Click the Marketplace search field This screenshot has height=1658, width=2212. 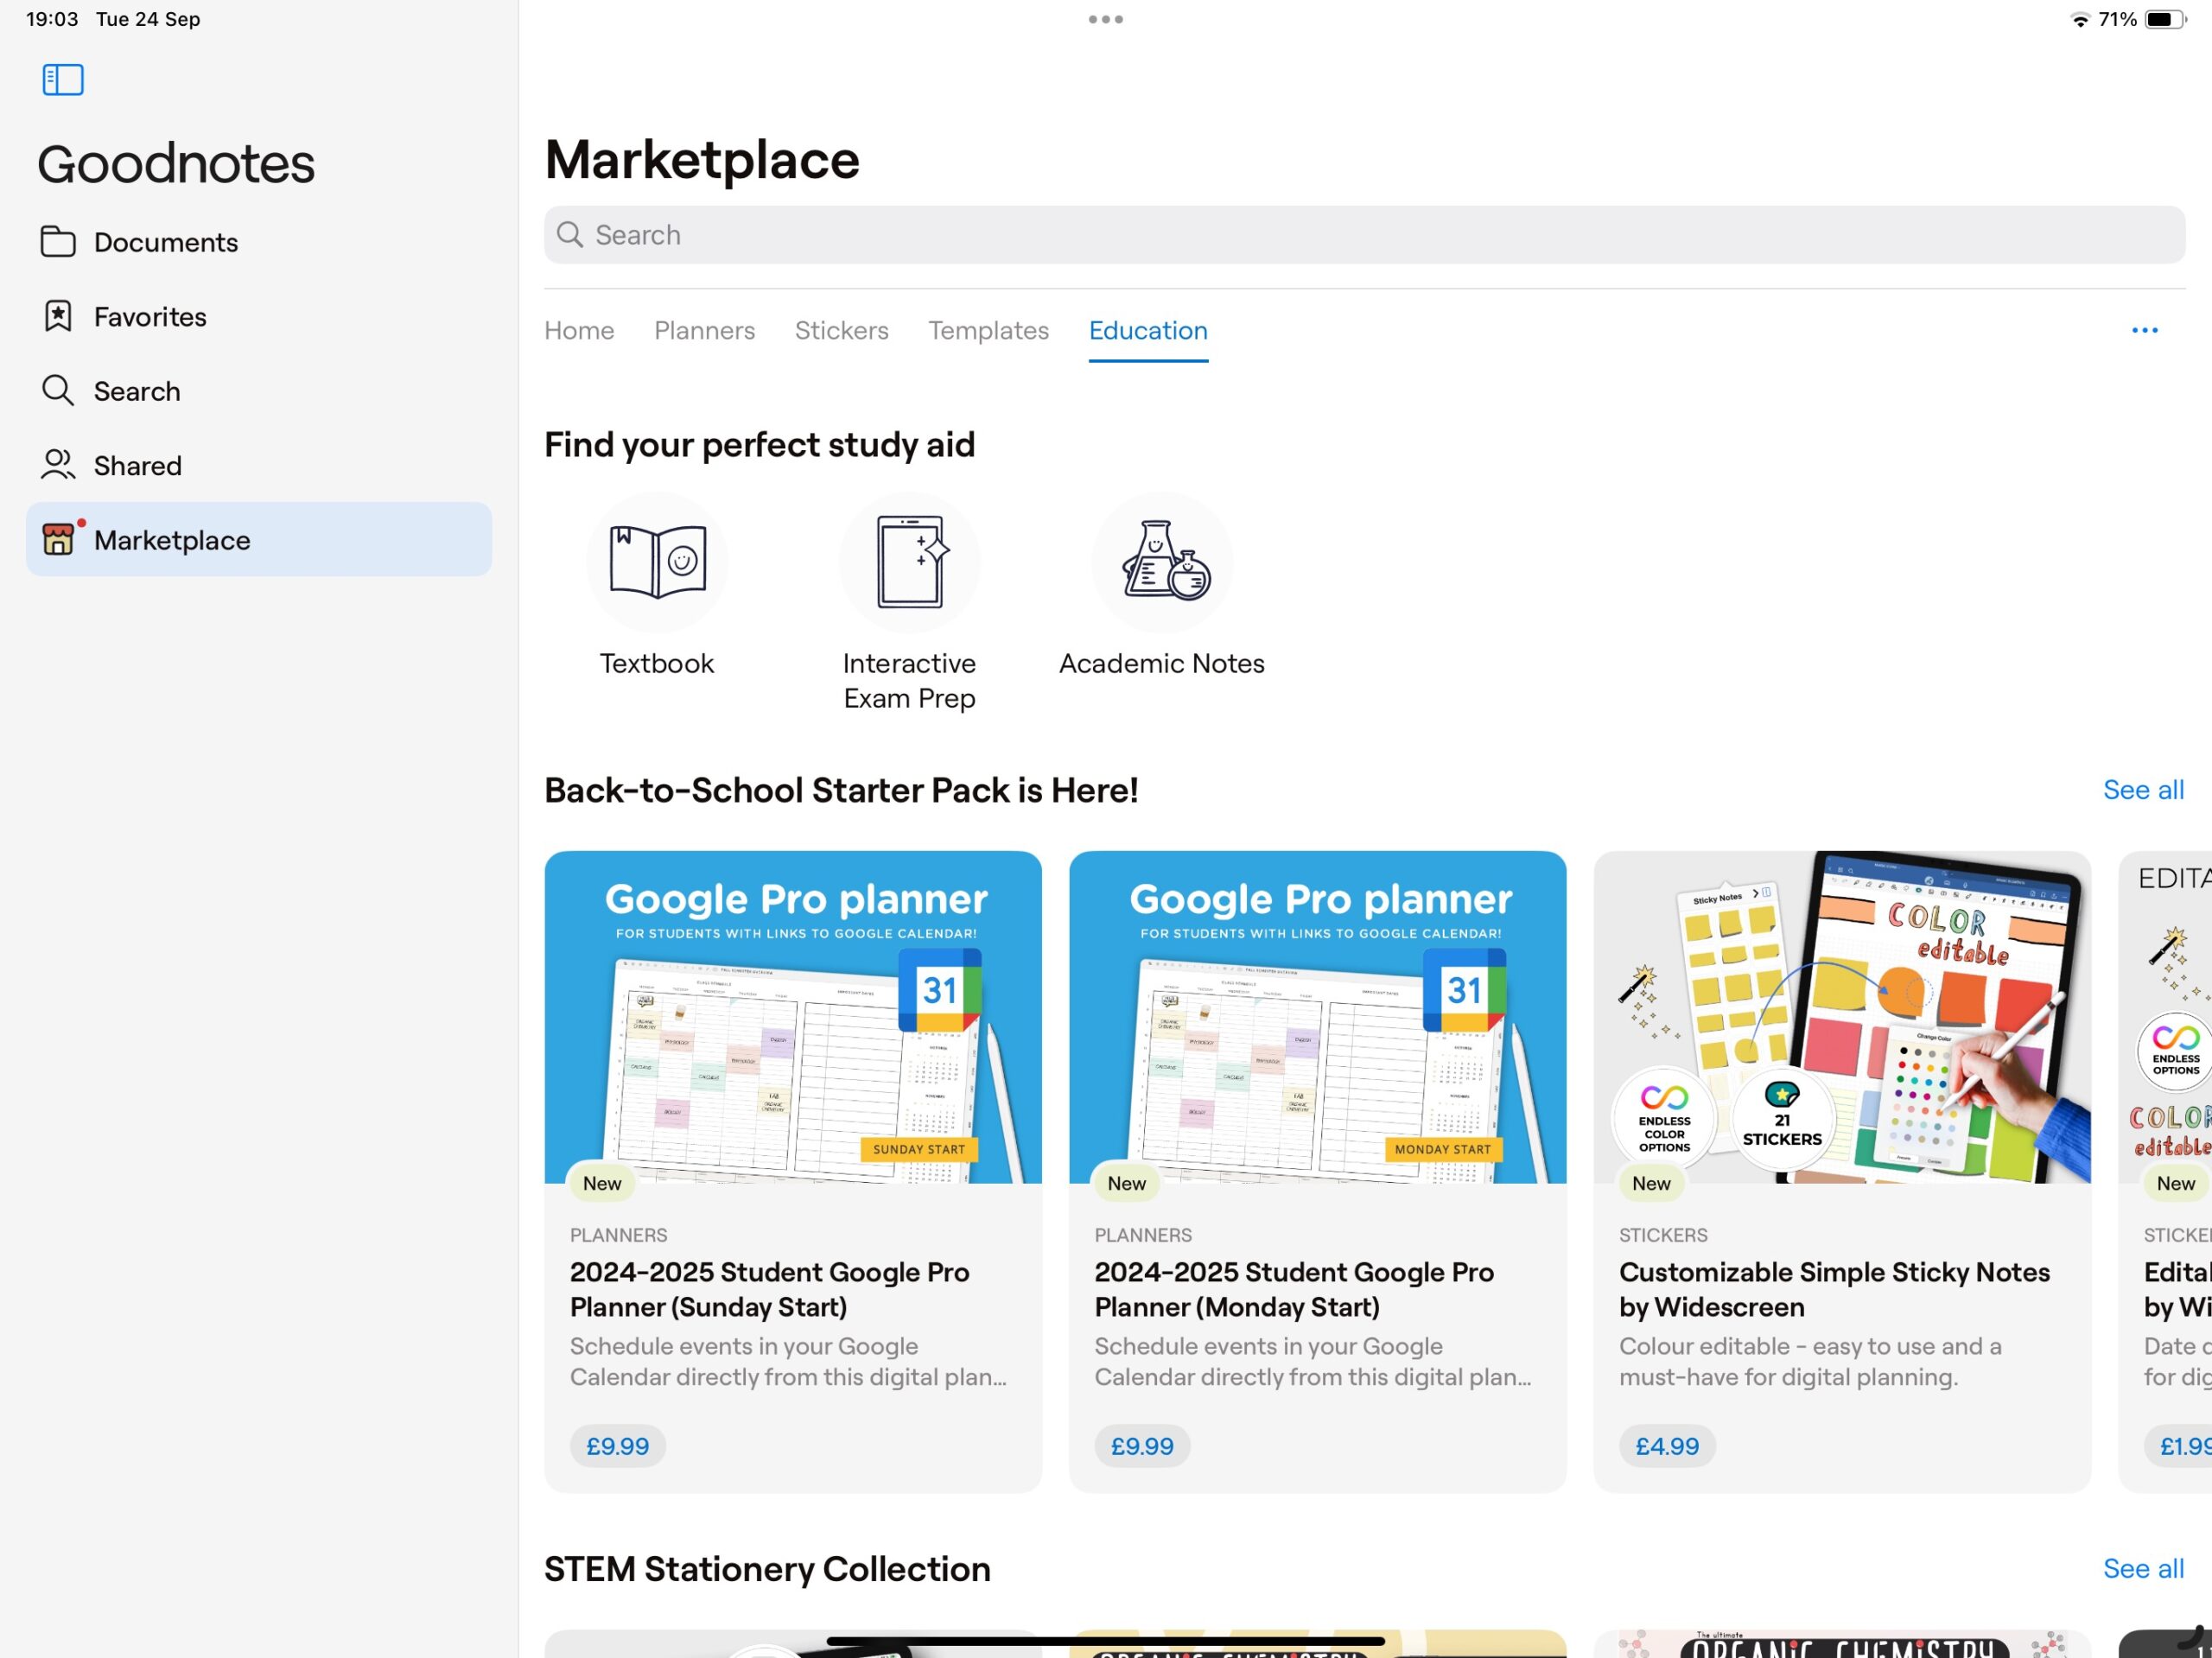click(1364, 235)
